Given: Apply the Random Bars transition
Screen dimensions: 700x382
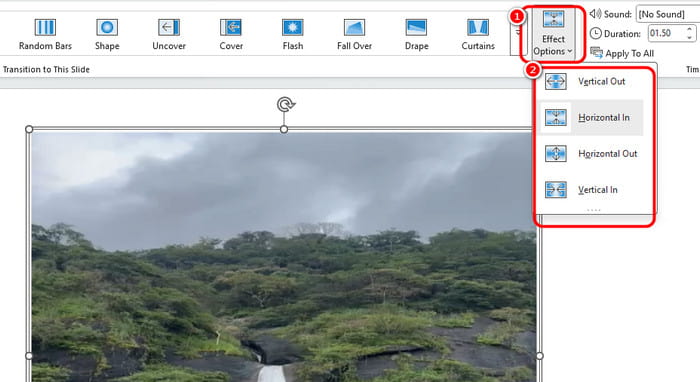Looking at the screenshot, I should click(45, 34).
